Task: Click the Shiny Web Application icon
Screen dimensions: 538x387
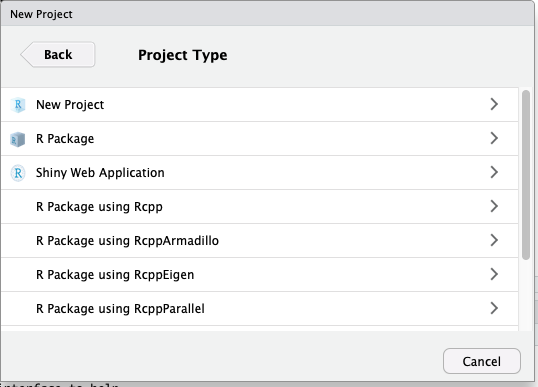Action: point(18,173)
